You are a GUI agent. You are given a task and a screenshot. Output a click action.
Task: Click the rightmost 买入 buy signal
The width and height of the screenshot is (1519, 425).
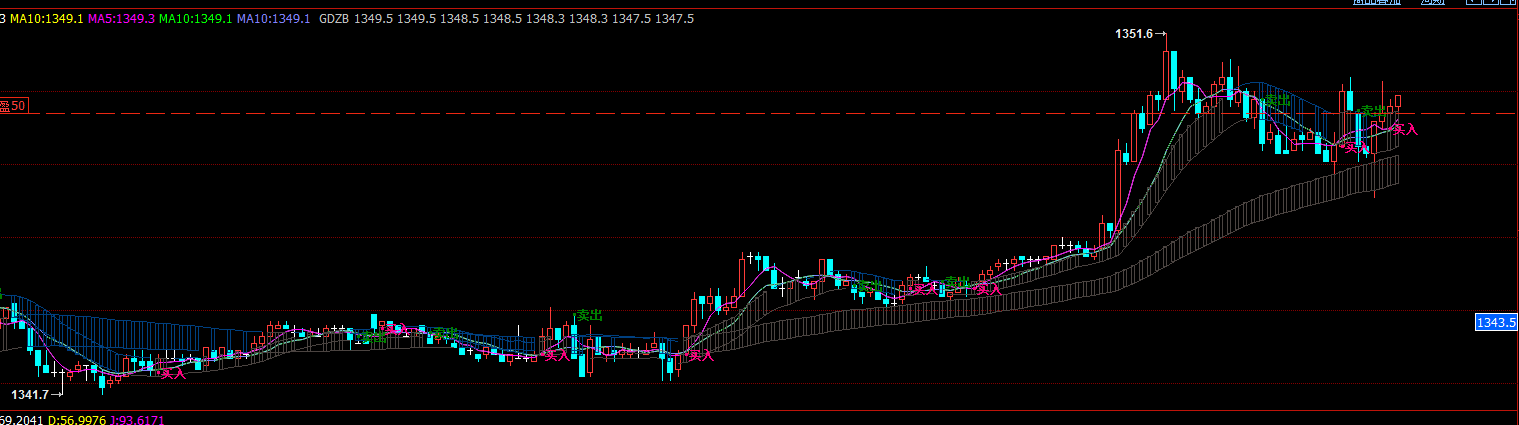tap(1405, 129)
